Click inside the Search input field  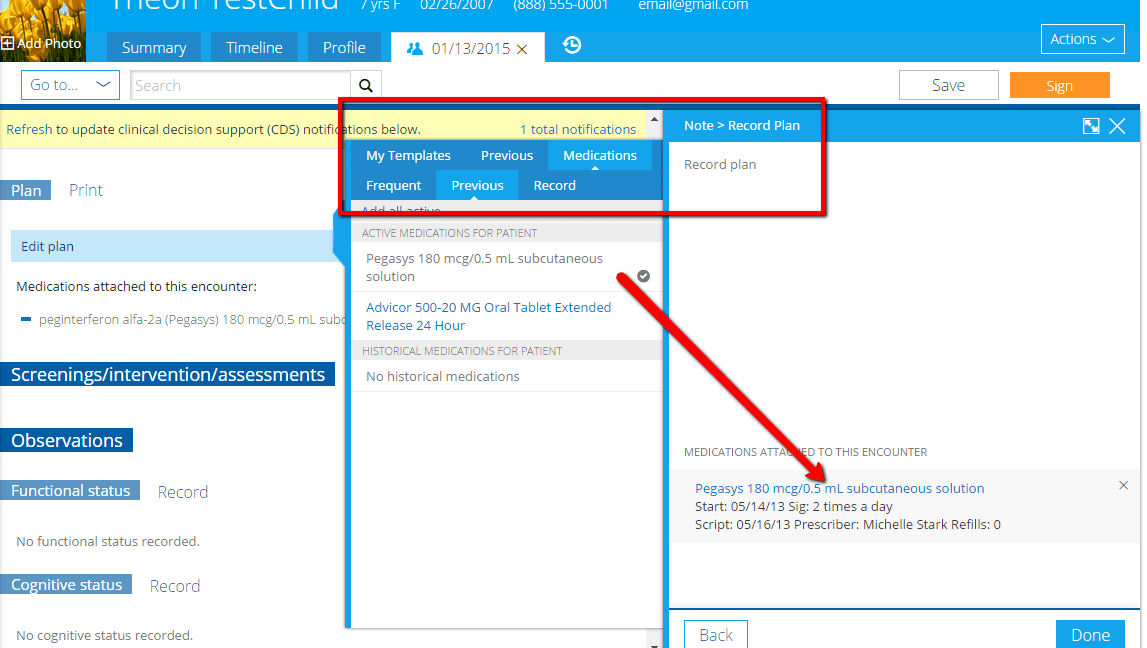(x=240, y=85)
